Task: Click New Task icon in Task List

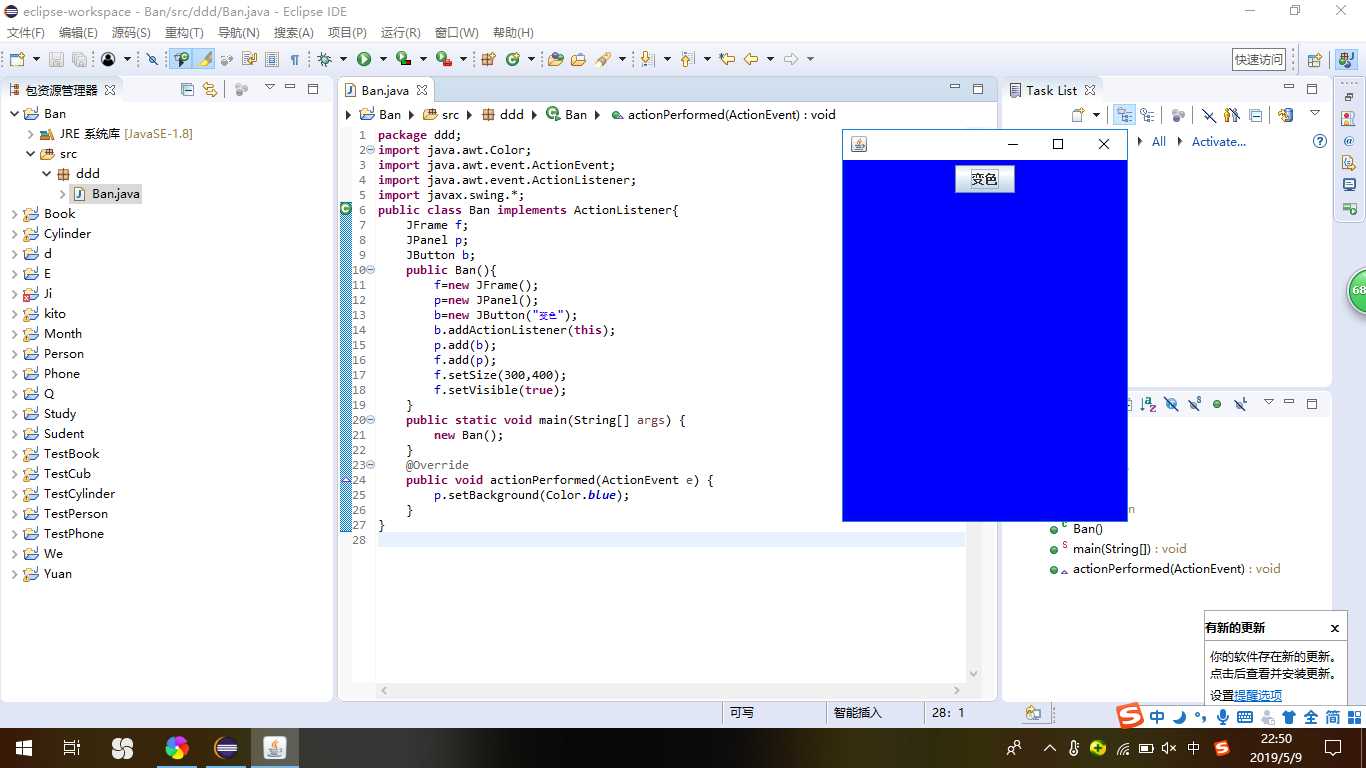Action: coord(1078,115)
